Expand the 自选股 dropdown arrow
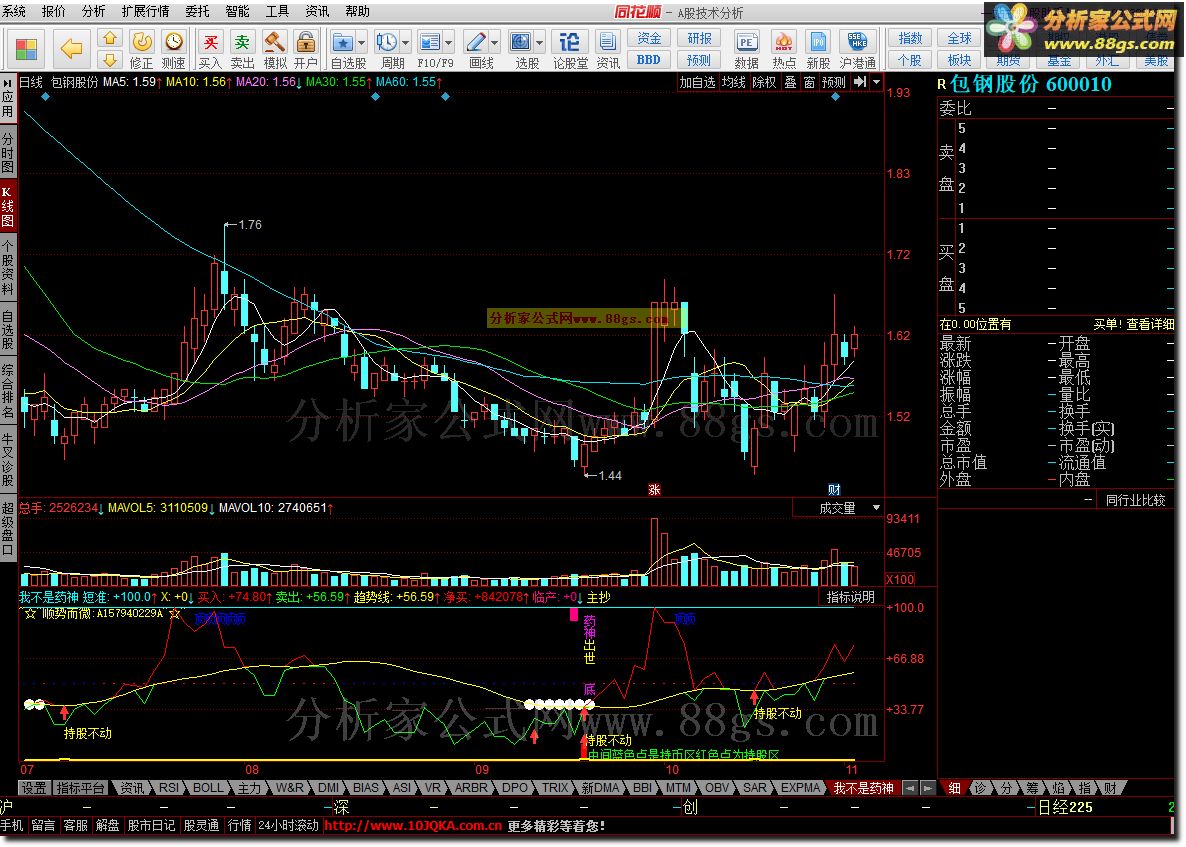 (362, 42)
